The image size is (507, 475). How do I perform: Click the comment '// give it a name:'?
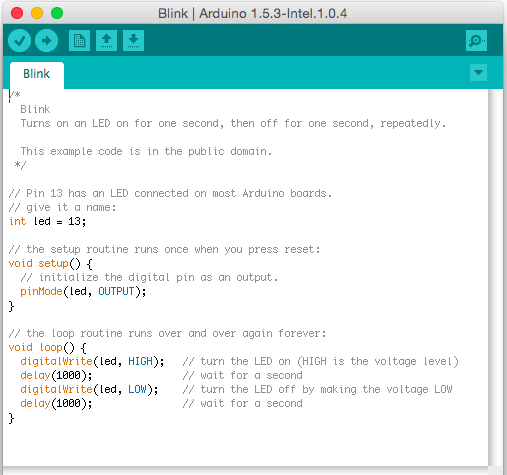62,207
